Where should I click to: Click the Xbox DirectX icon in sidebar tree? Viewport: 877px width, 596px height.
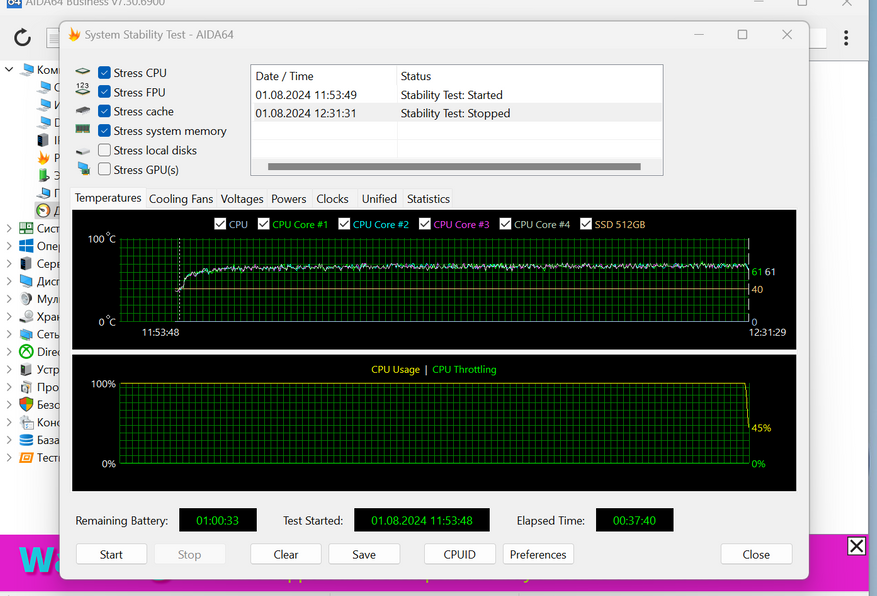[x=26, y=352]
